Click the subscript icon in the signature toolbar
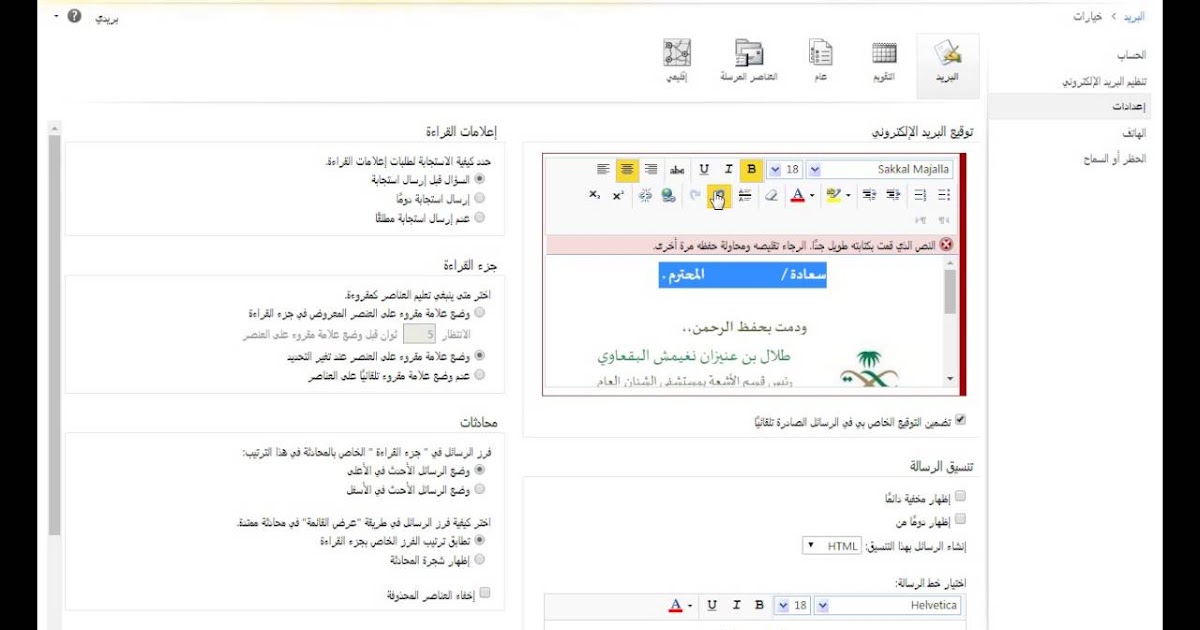1200x630 pixels. pos(593,195)
